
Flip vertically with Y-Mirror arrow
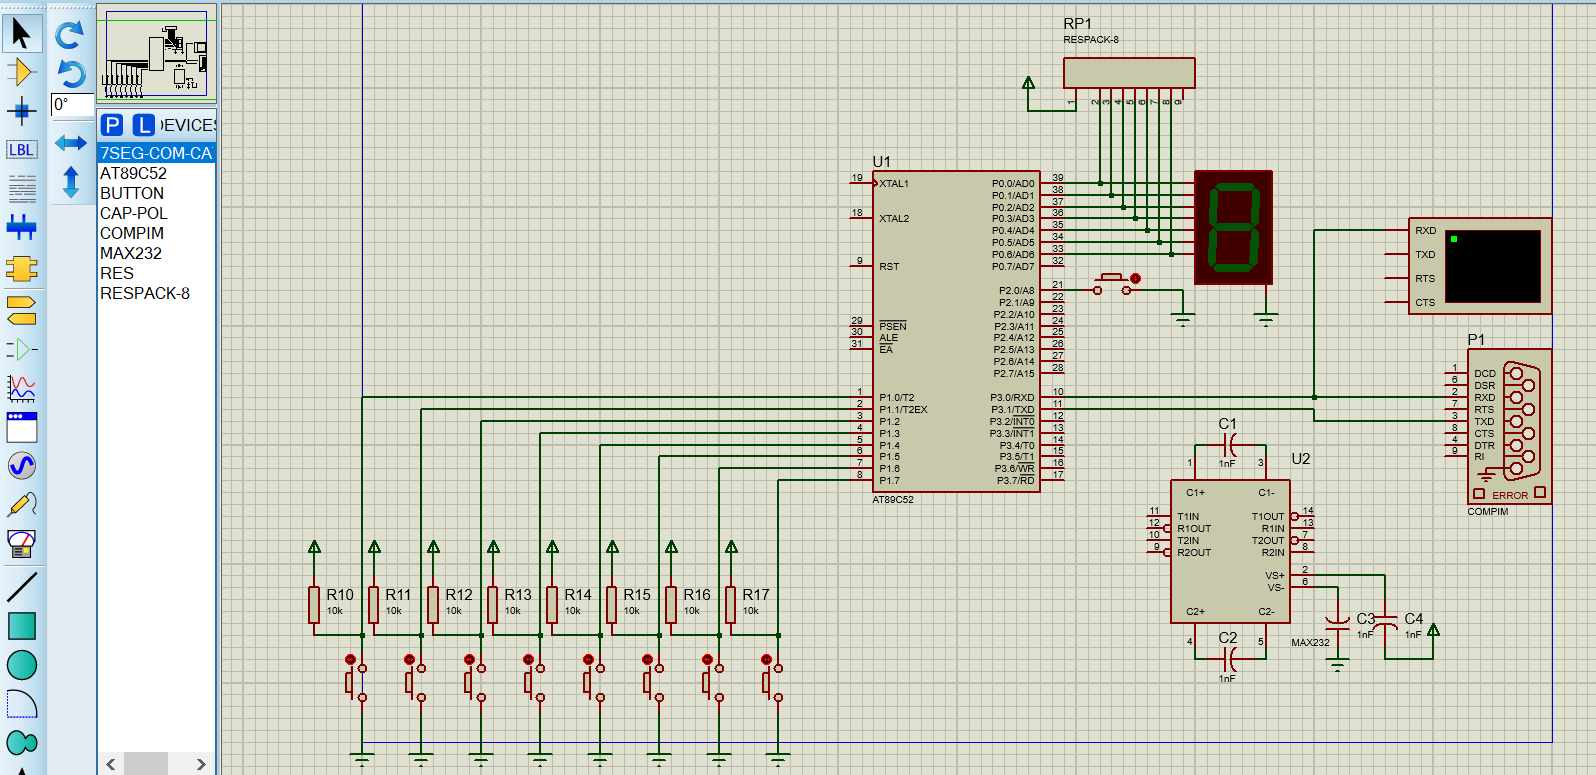70,182
